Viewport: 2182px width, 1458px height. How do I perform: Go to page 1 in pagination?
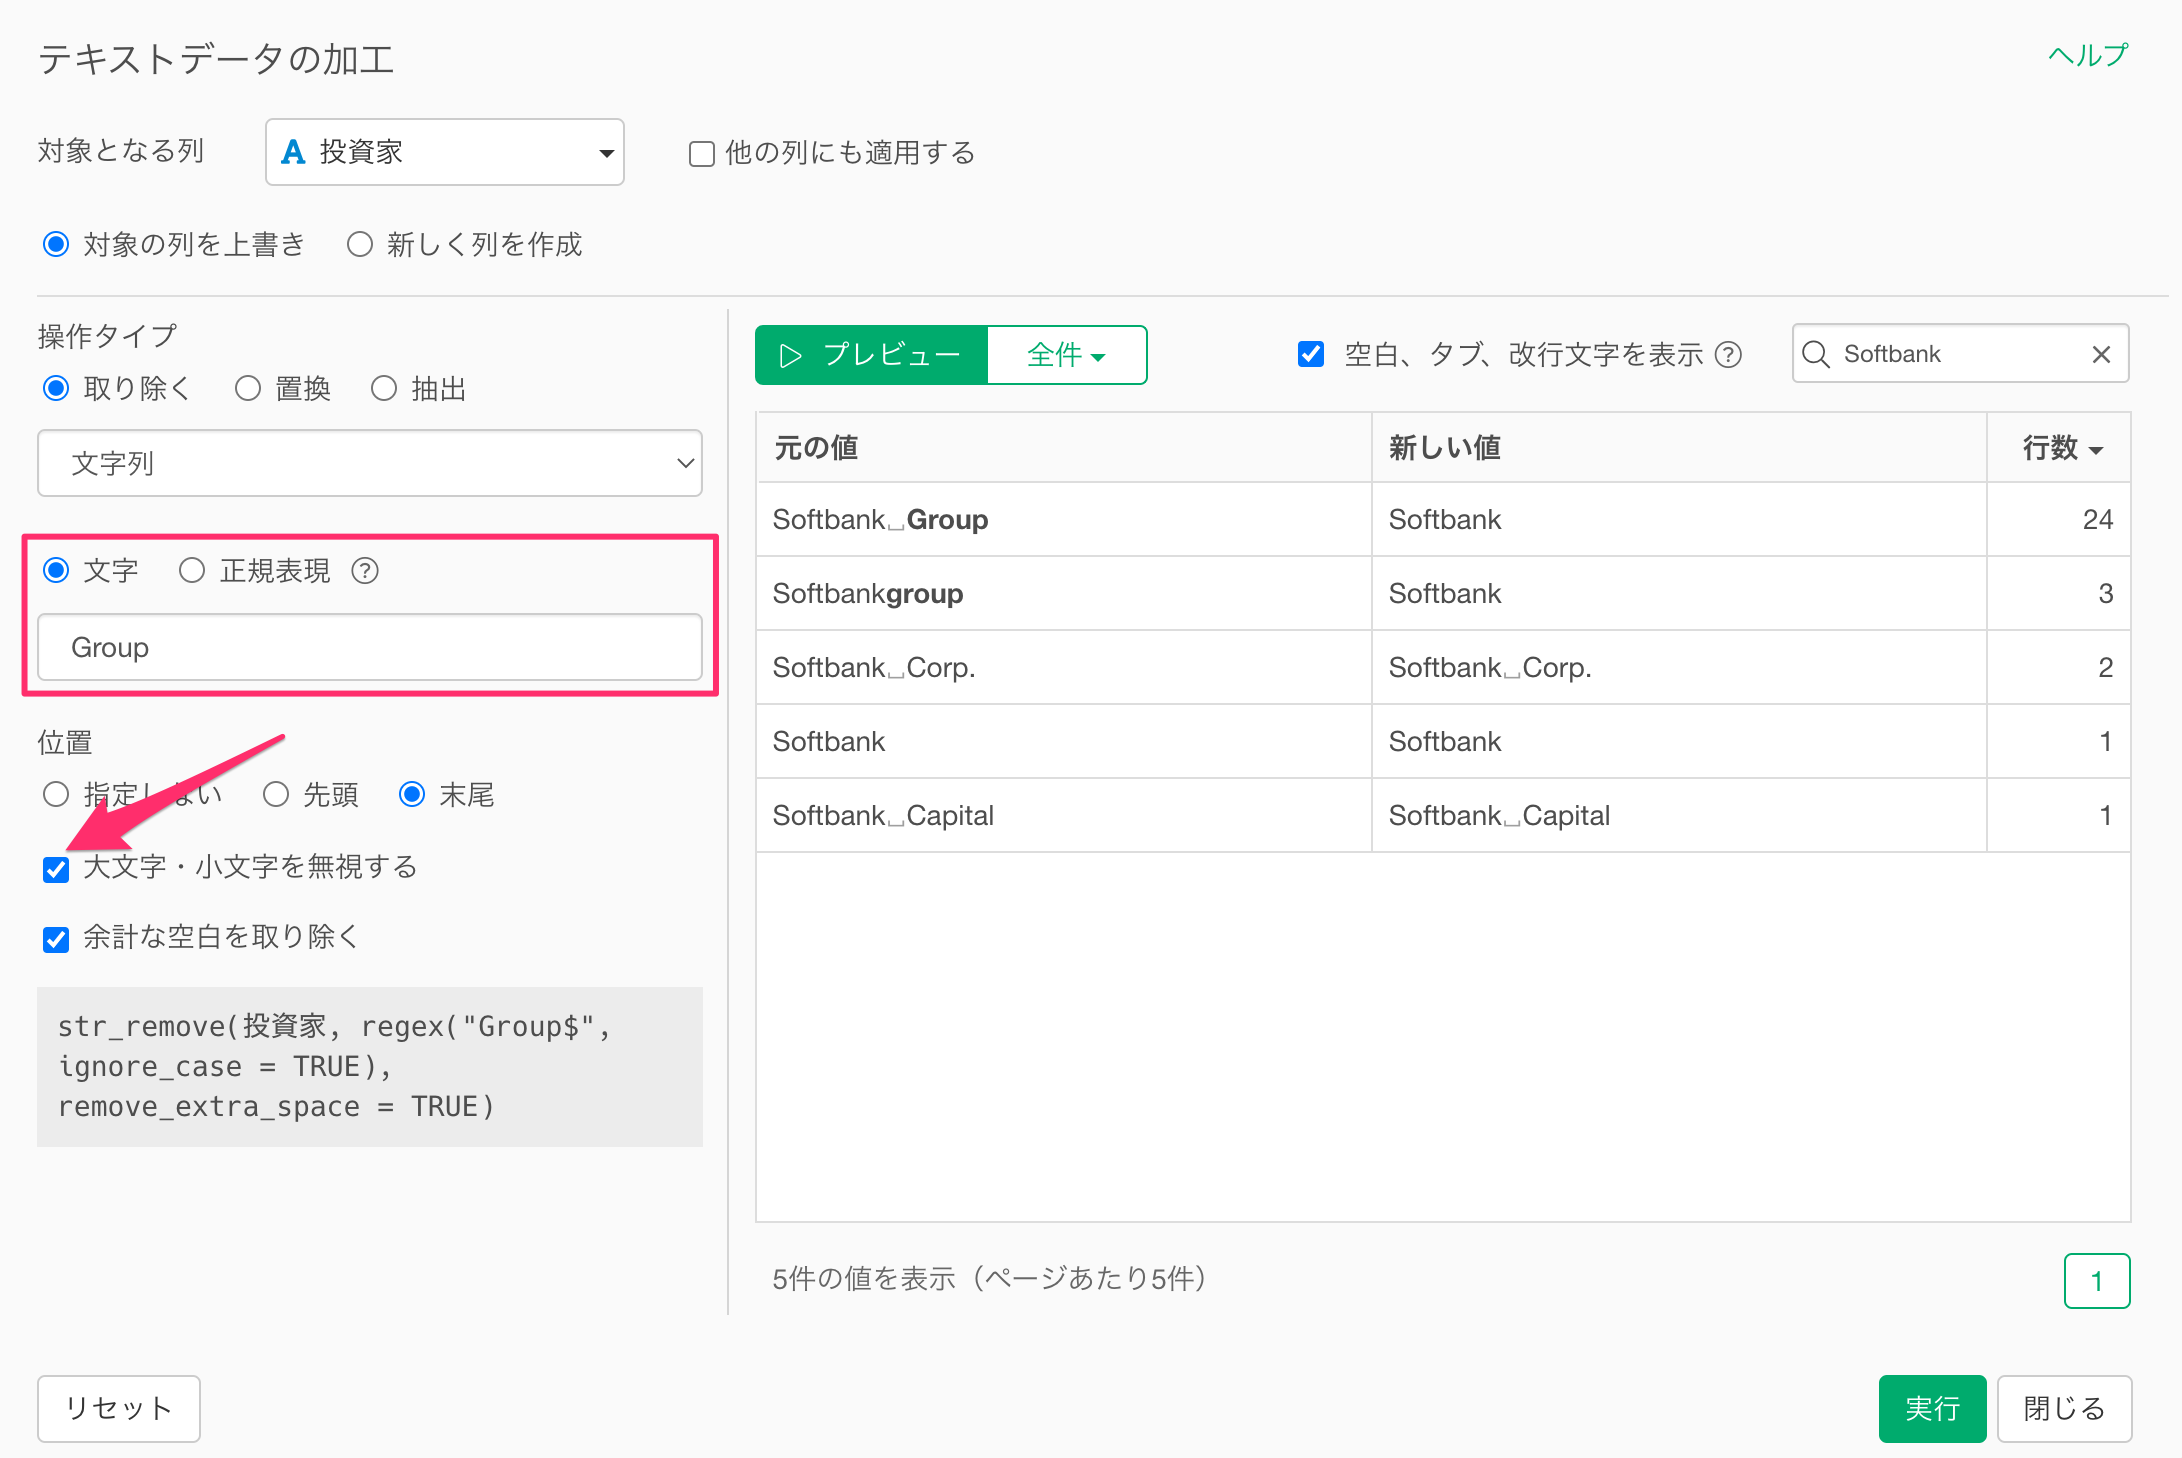click(x=2097, y=1281)
